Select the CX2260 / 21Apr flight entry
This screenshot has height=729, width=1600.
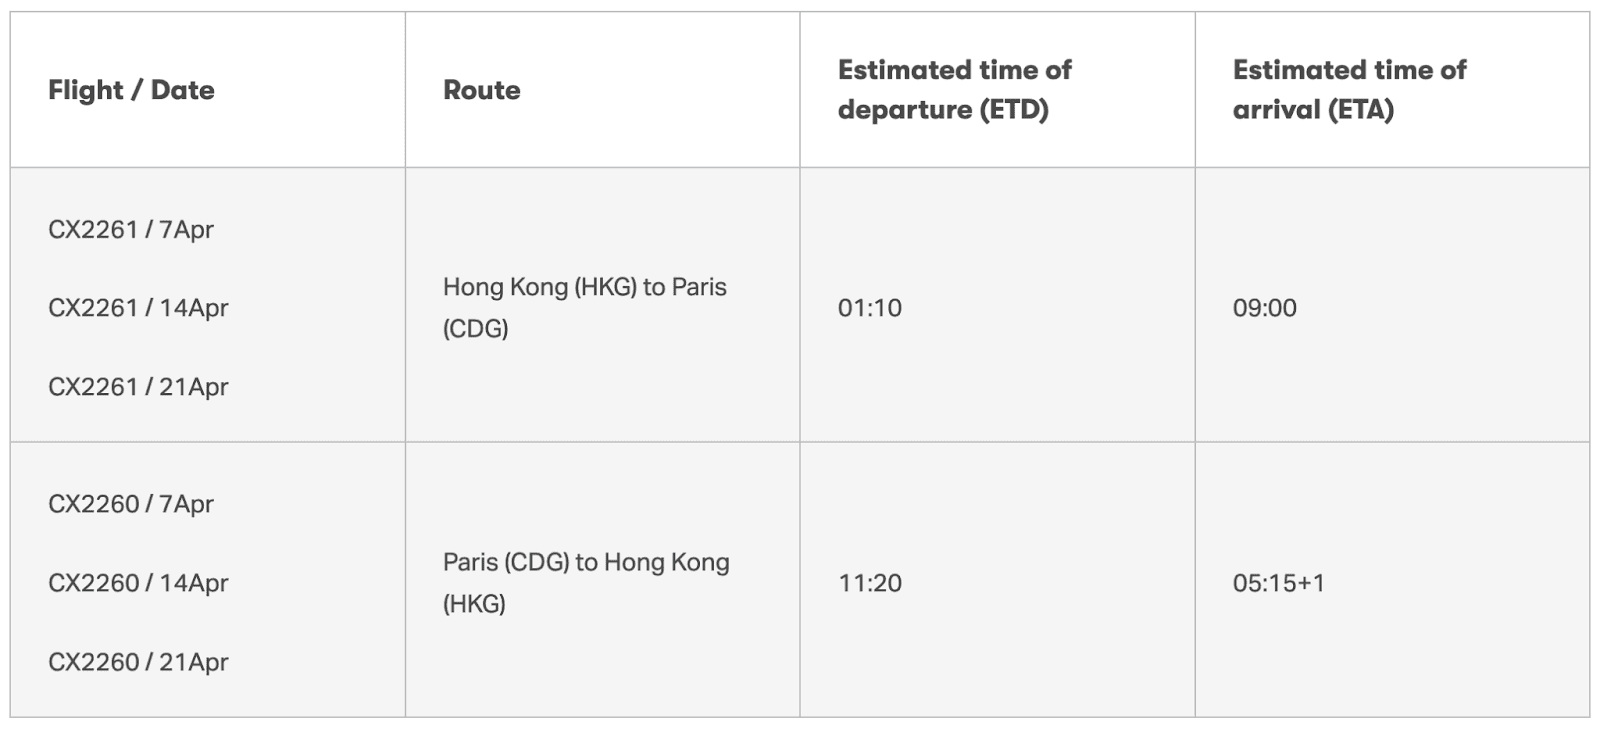[x=138, y=662]
